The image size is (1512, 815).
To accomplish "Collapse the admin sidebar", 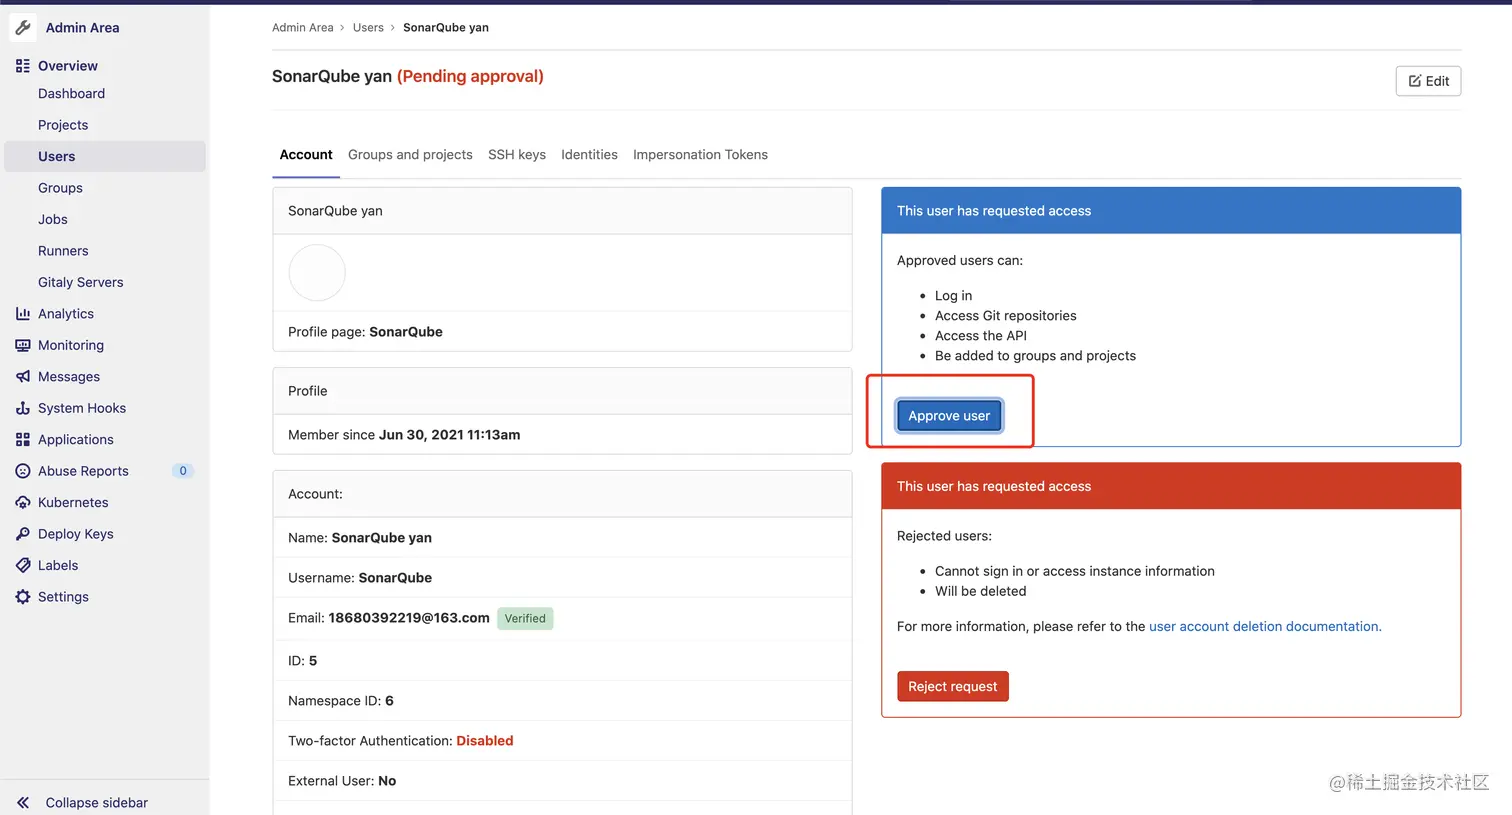I will tap(84, 802).
